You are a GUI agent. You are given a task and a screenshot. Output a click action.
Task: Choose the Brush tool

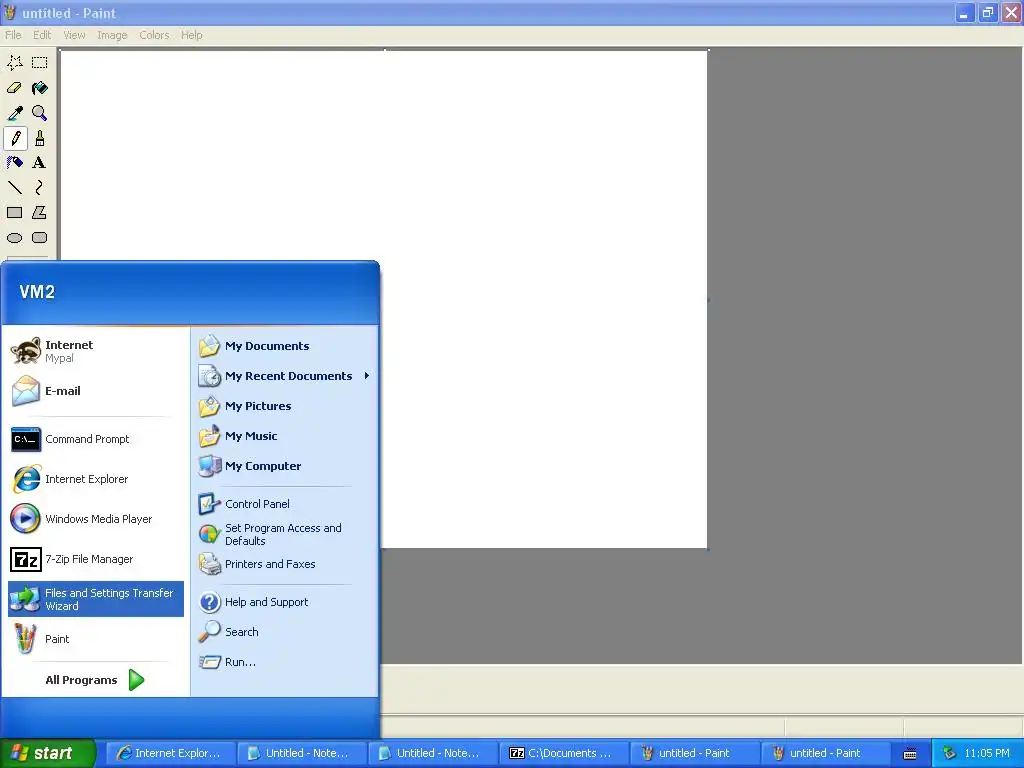pos(39,138)
